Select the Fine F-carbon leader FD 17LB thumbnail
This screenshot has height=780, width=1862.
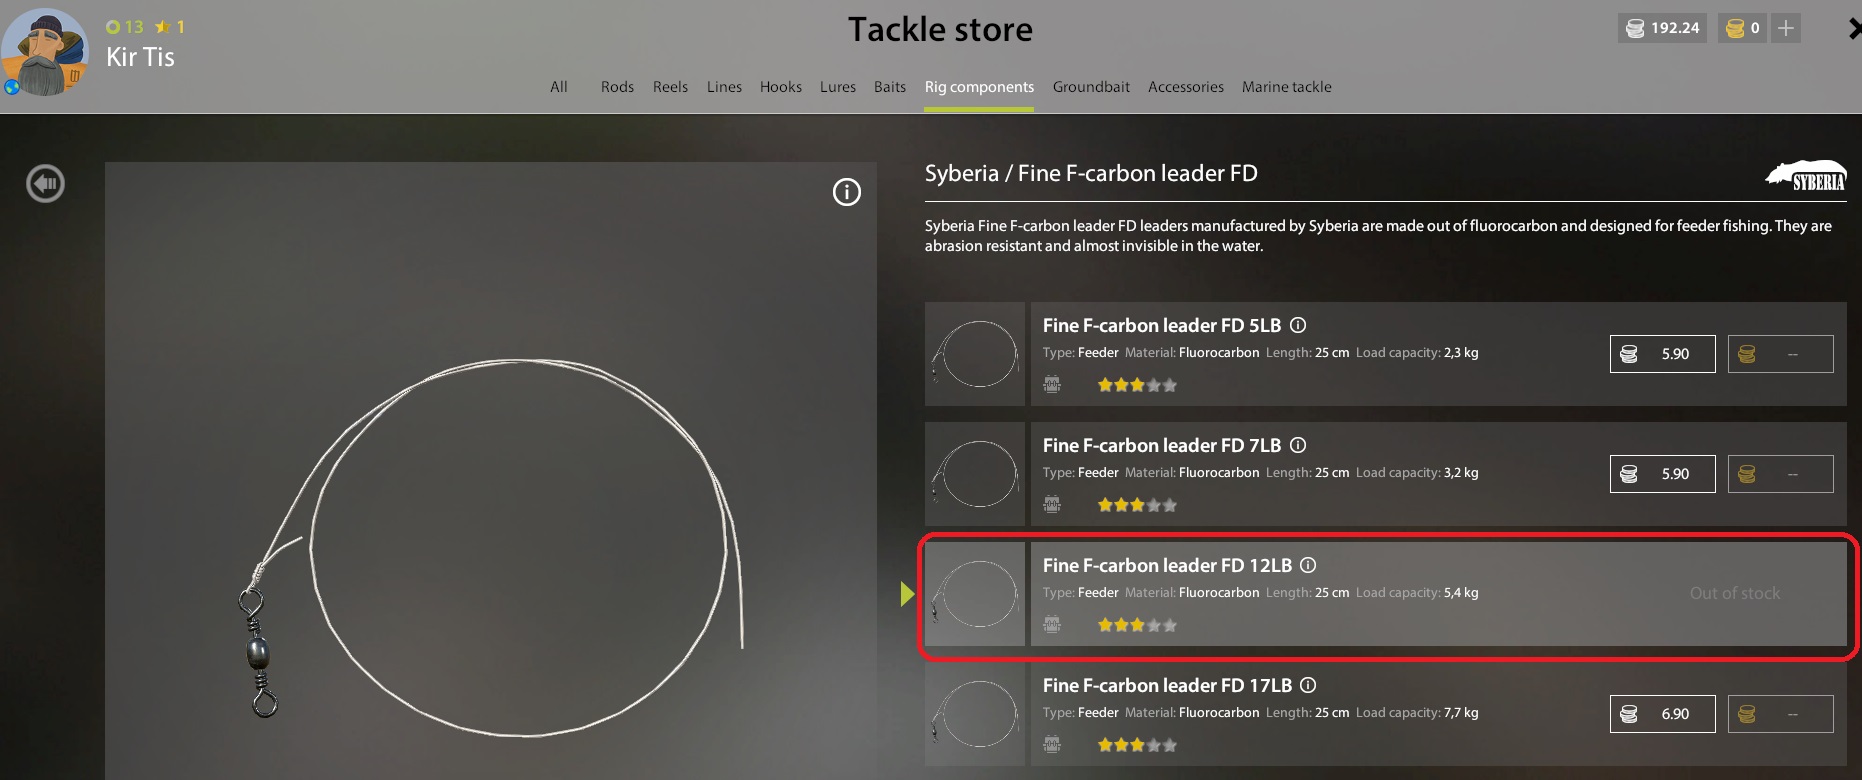click(x=975, y=714)
